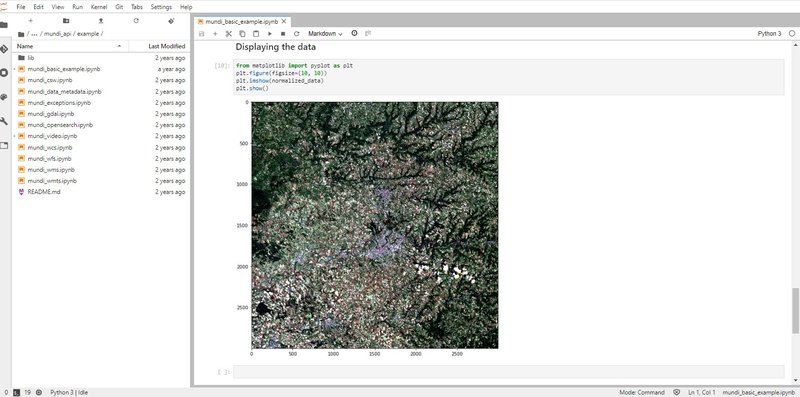This screenshot has height=397, width=800.
Task: Click the notebook vertical scrollbar thumb
Action: click(795, 310)
